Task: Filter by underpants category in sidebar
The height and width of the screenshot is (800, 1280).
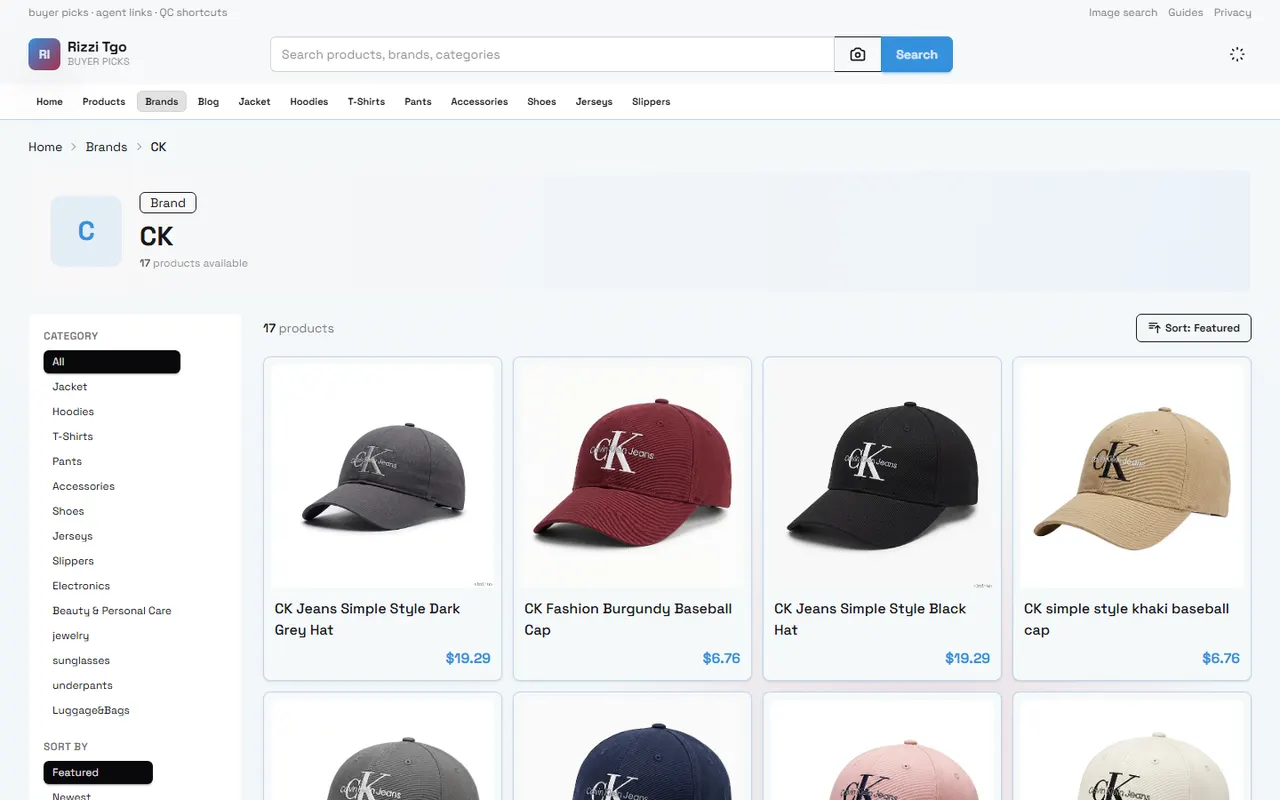Action: tap(83, 686)
